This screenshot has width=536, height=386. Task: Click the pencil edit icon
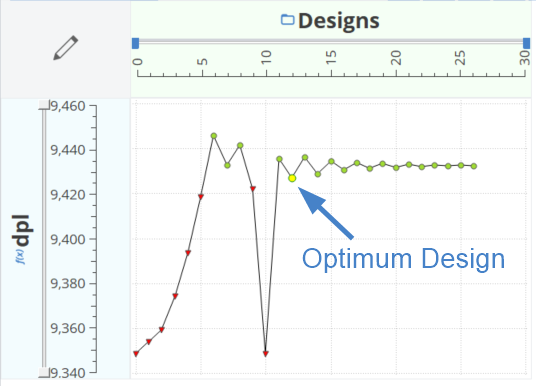(66, 48)
